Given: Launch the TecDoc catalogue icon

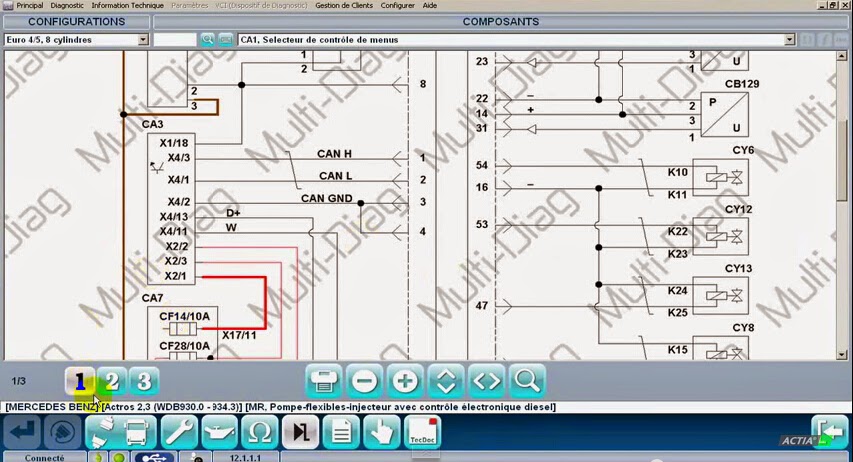Looking at the screenshot, I should click(423, 432).
